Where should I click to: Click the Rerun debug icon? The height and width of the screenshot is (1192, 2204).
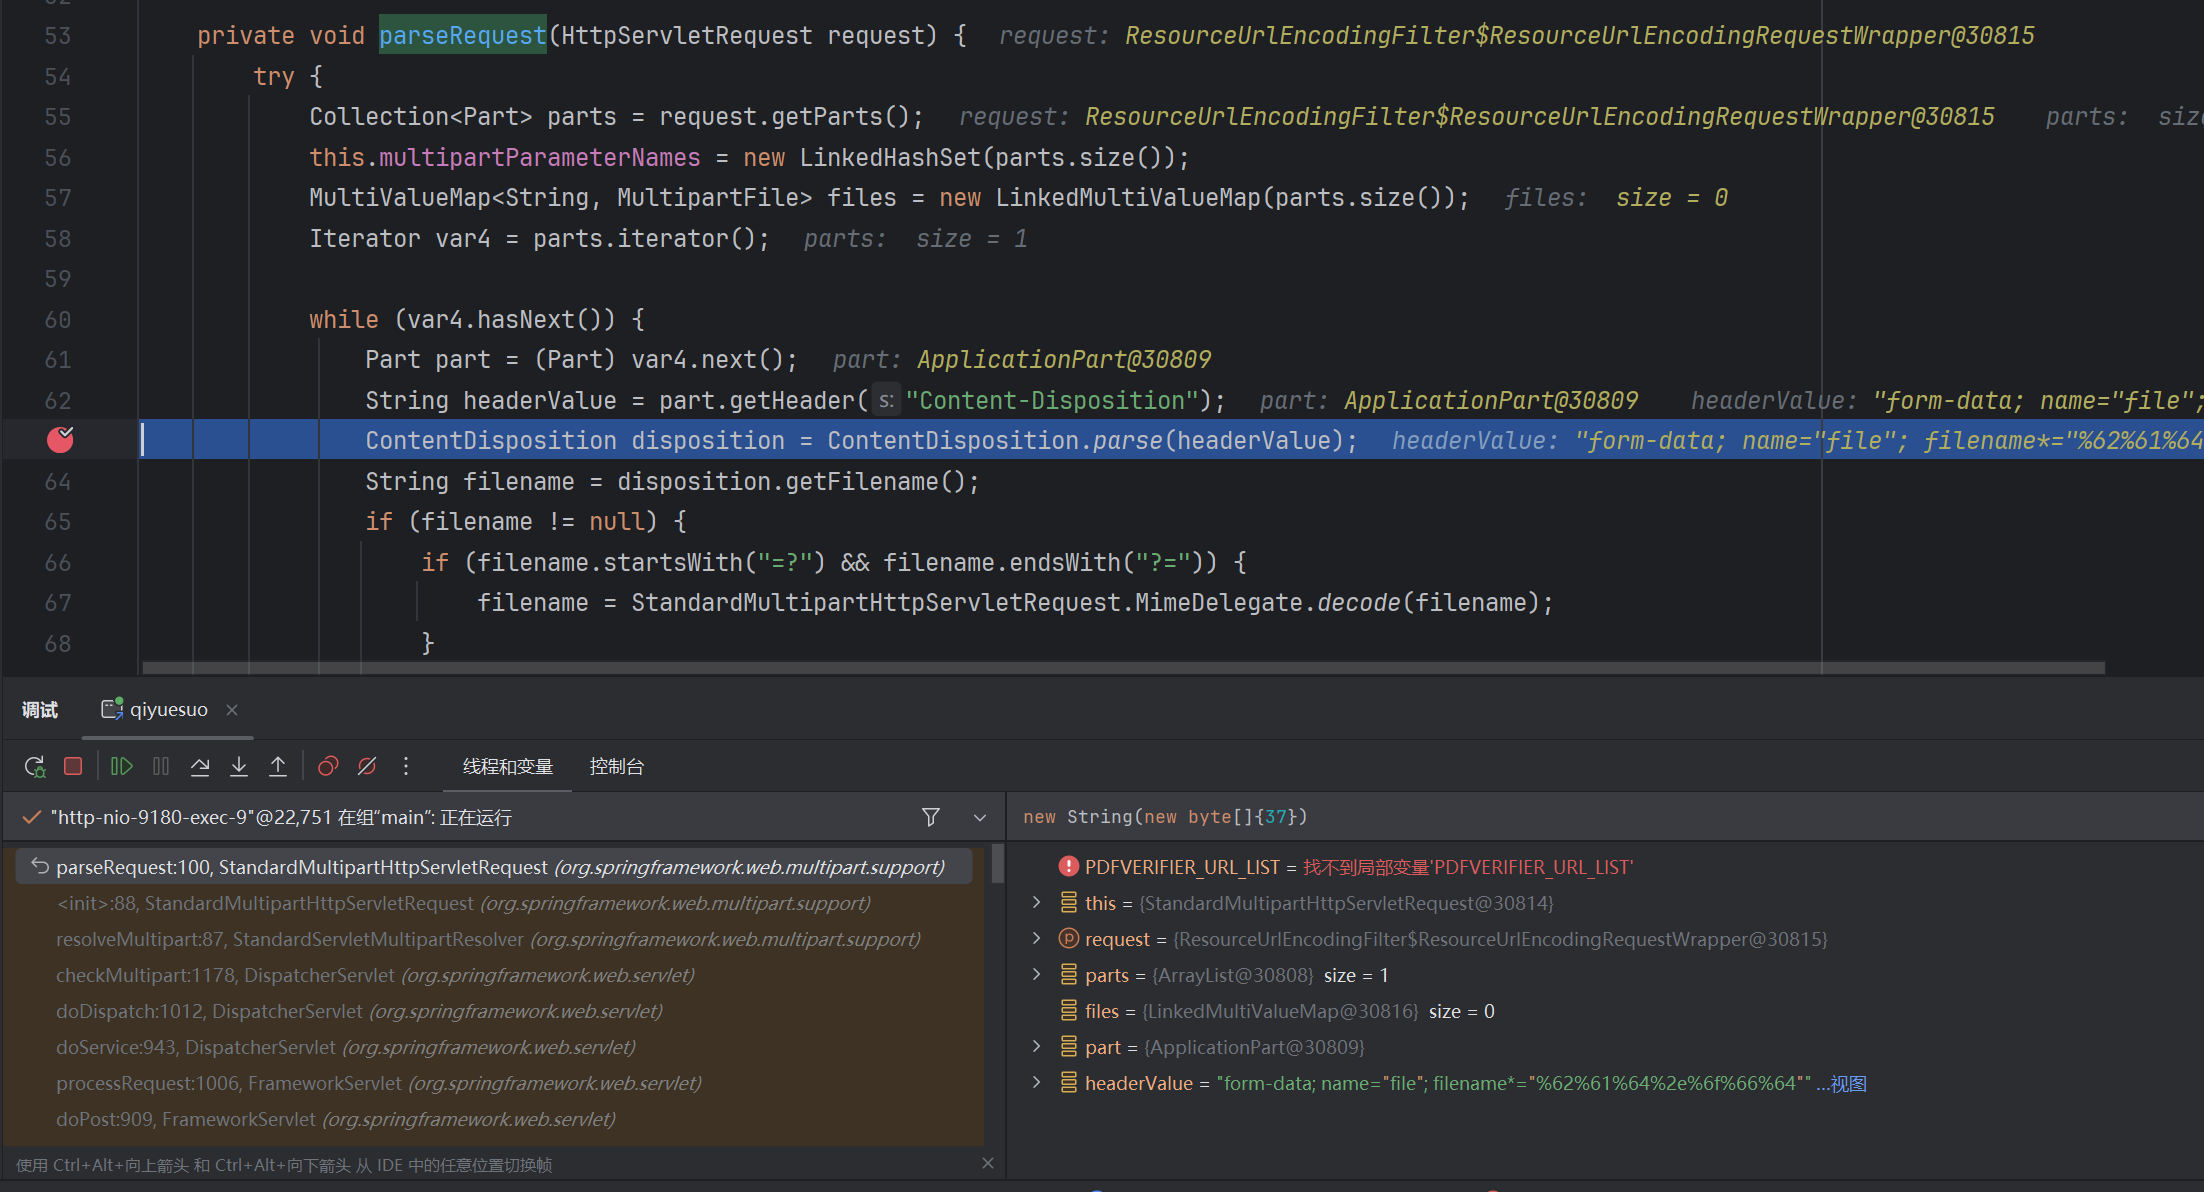(x=34, y=767)
